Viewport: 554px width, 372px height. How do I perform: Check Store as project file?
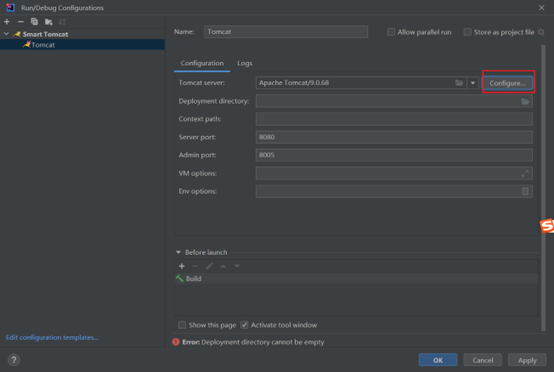(x=467, y=32)
